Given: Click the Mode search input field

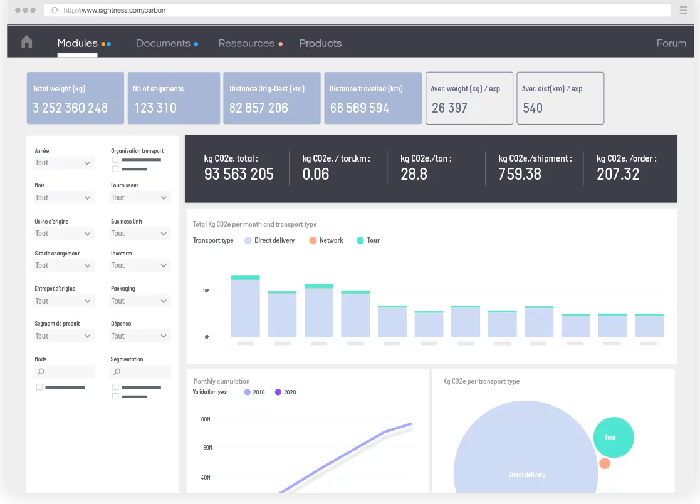Looking at the screenshot, I should [x=64, y=371].
